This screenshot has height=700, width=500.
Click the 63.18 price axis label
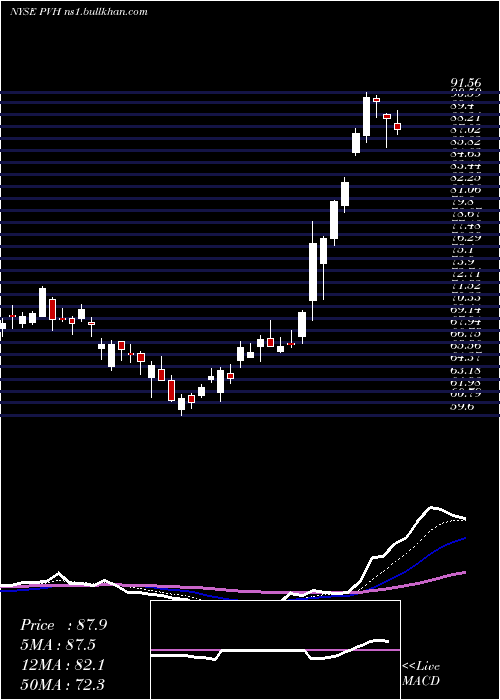(466, 370)
